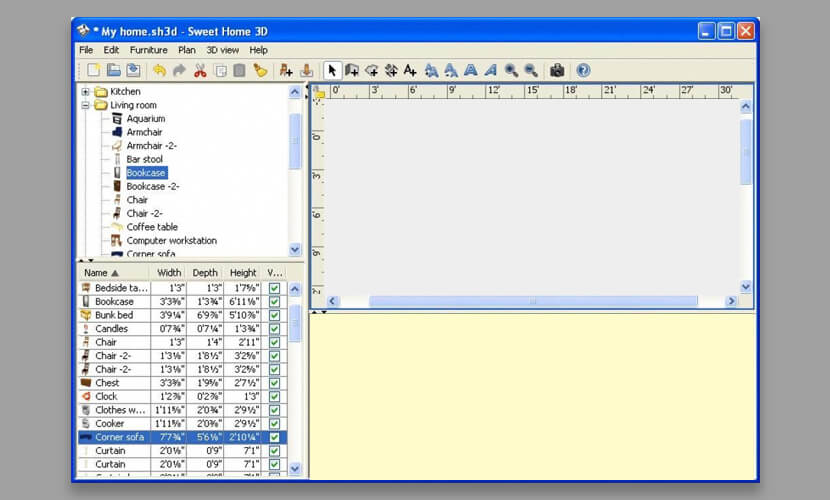Open the 3D view menu
Screen dimensions: 830x500
click(222, 50)
